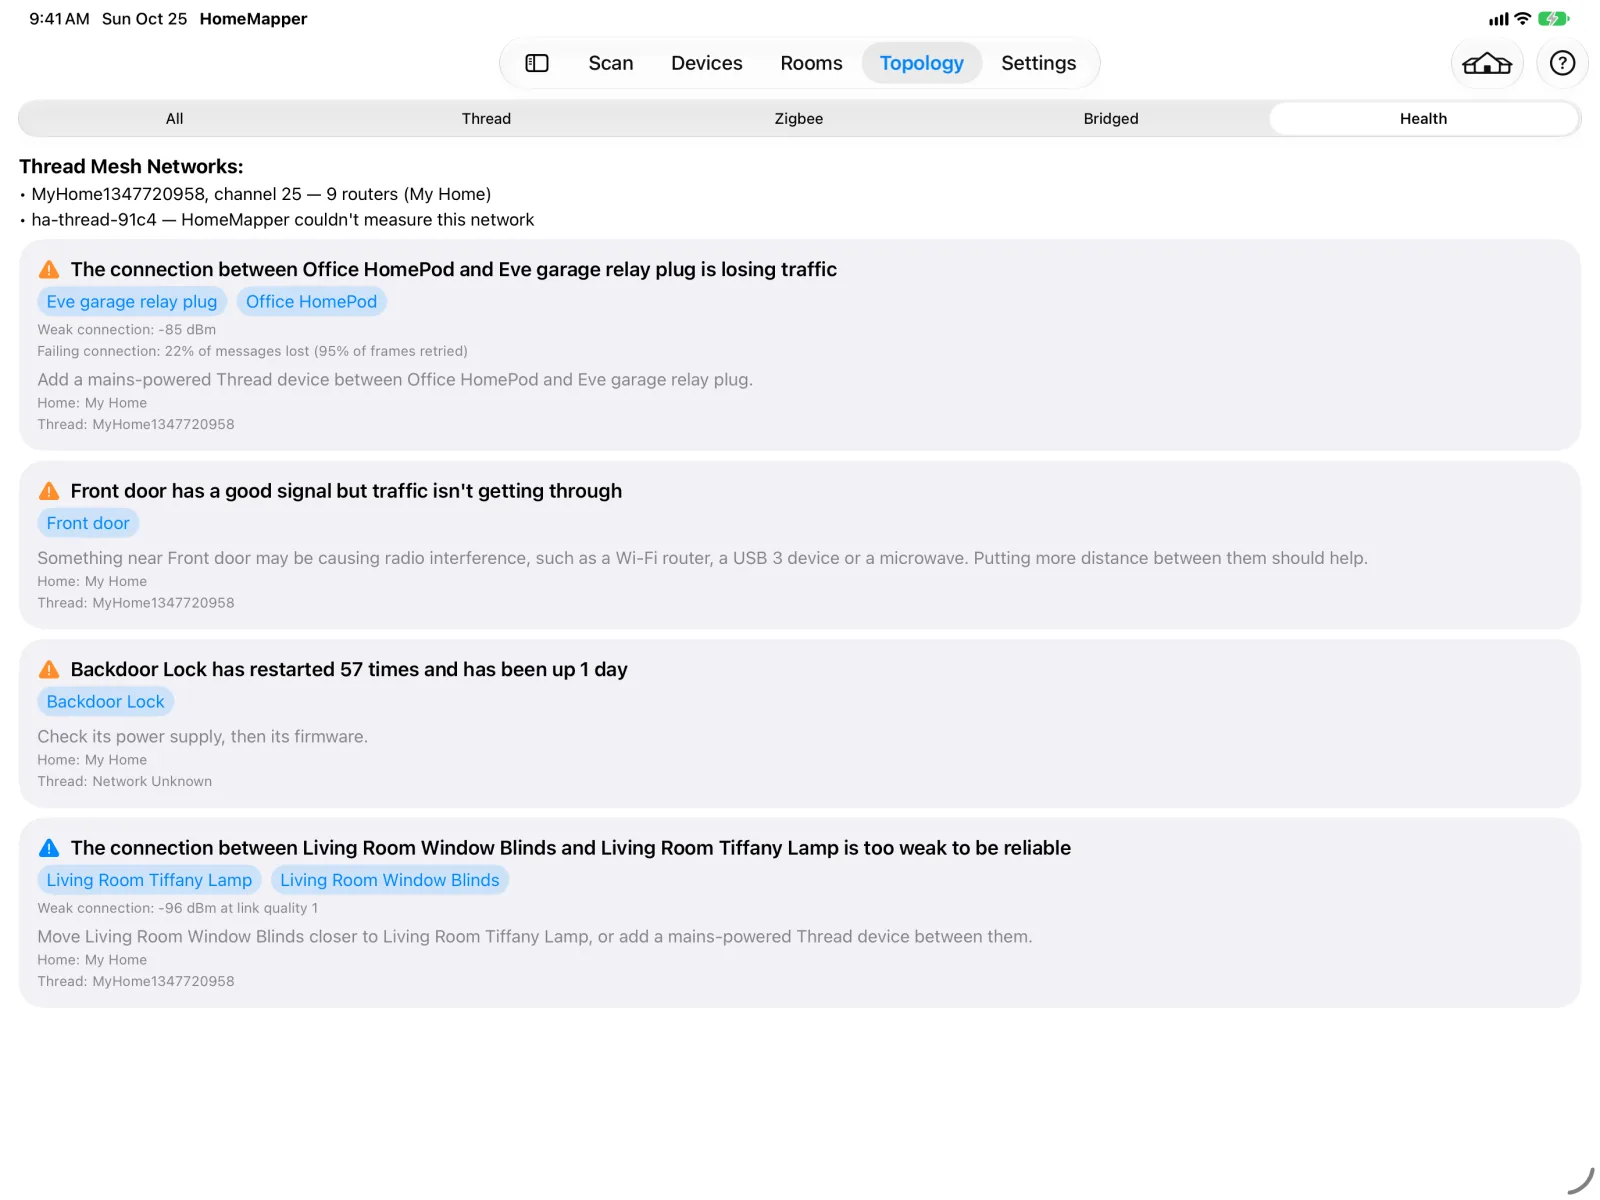Screen dimensions: 1600x1200
Task: Open the Front door device tag
Action: (88, 523)
